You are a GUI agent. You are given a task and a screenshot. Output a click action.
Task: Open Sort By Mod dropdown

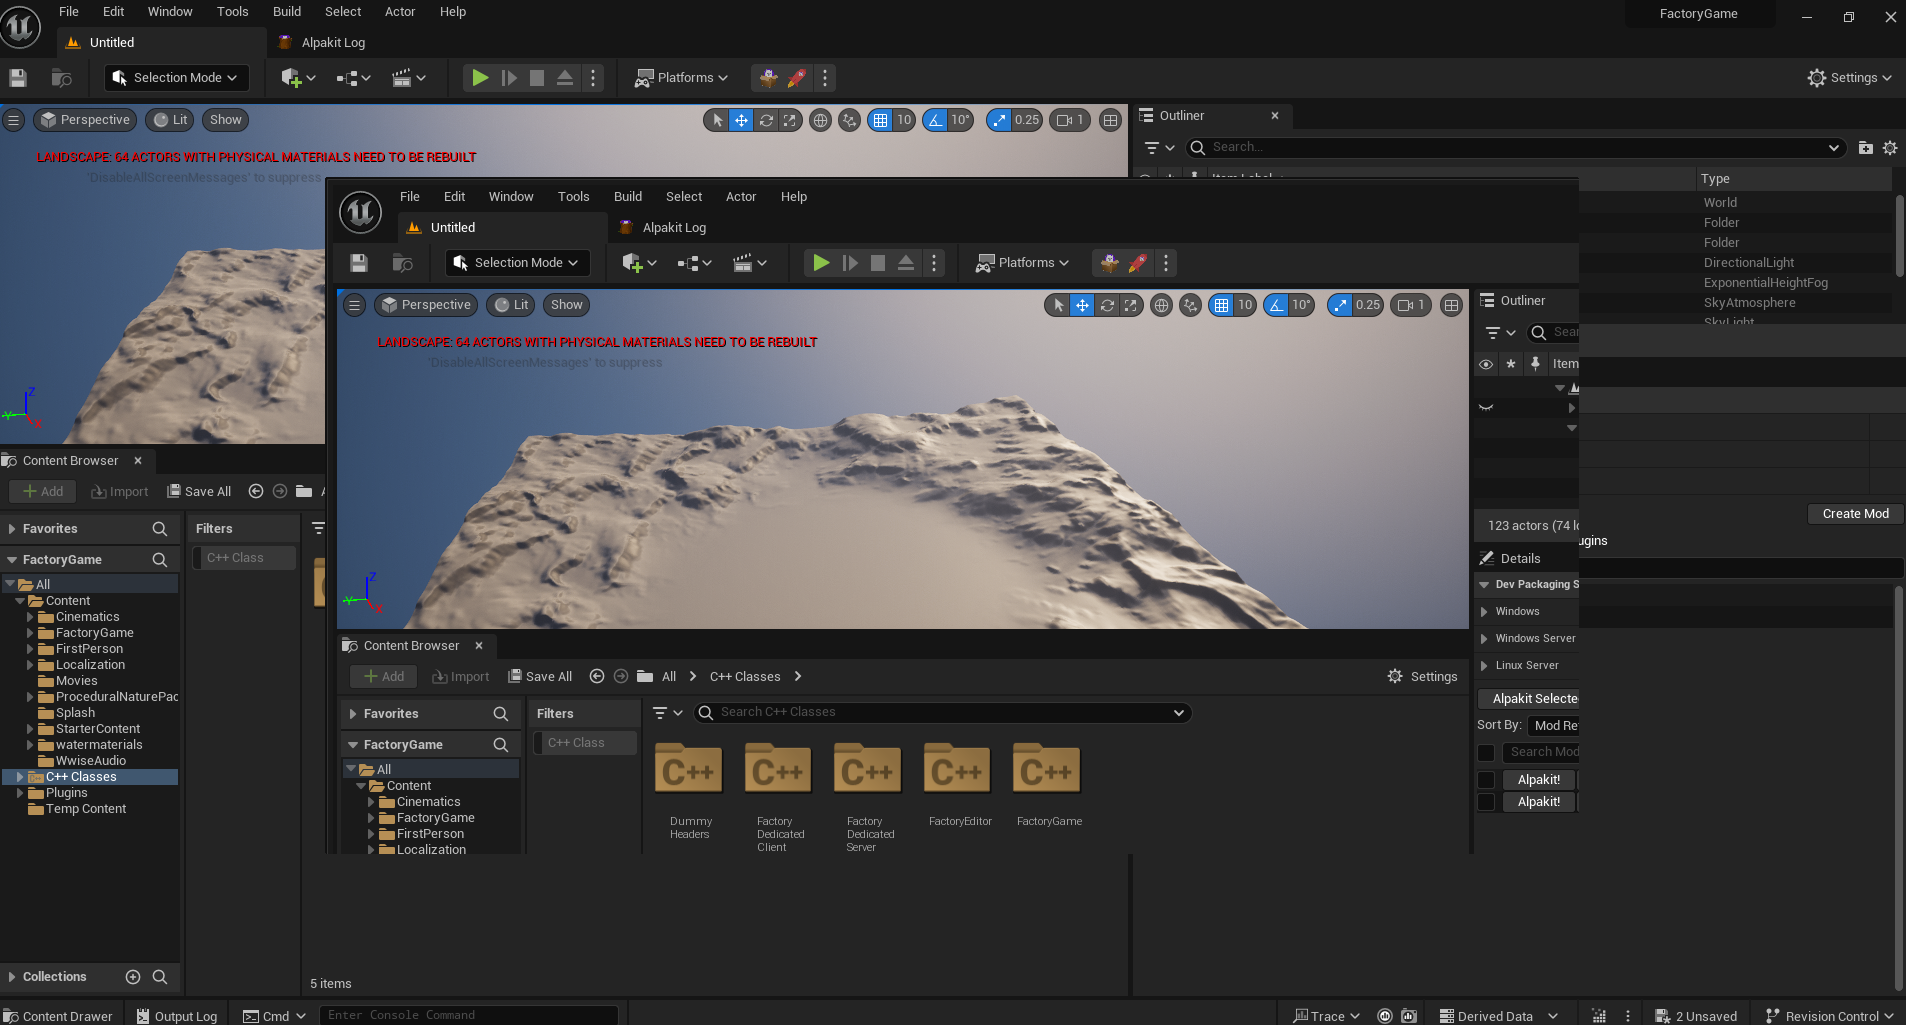tap(1555, 726)
